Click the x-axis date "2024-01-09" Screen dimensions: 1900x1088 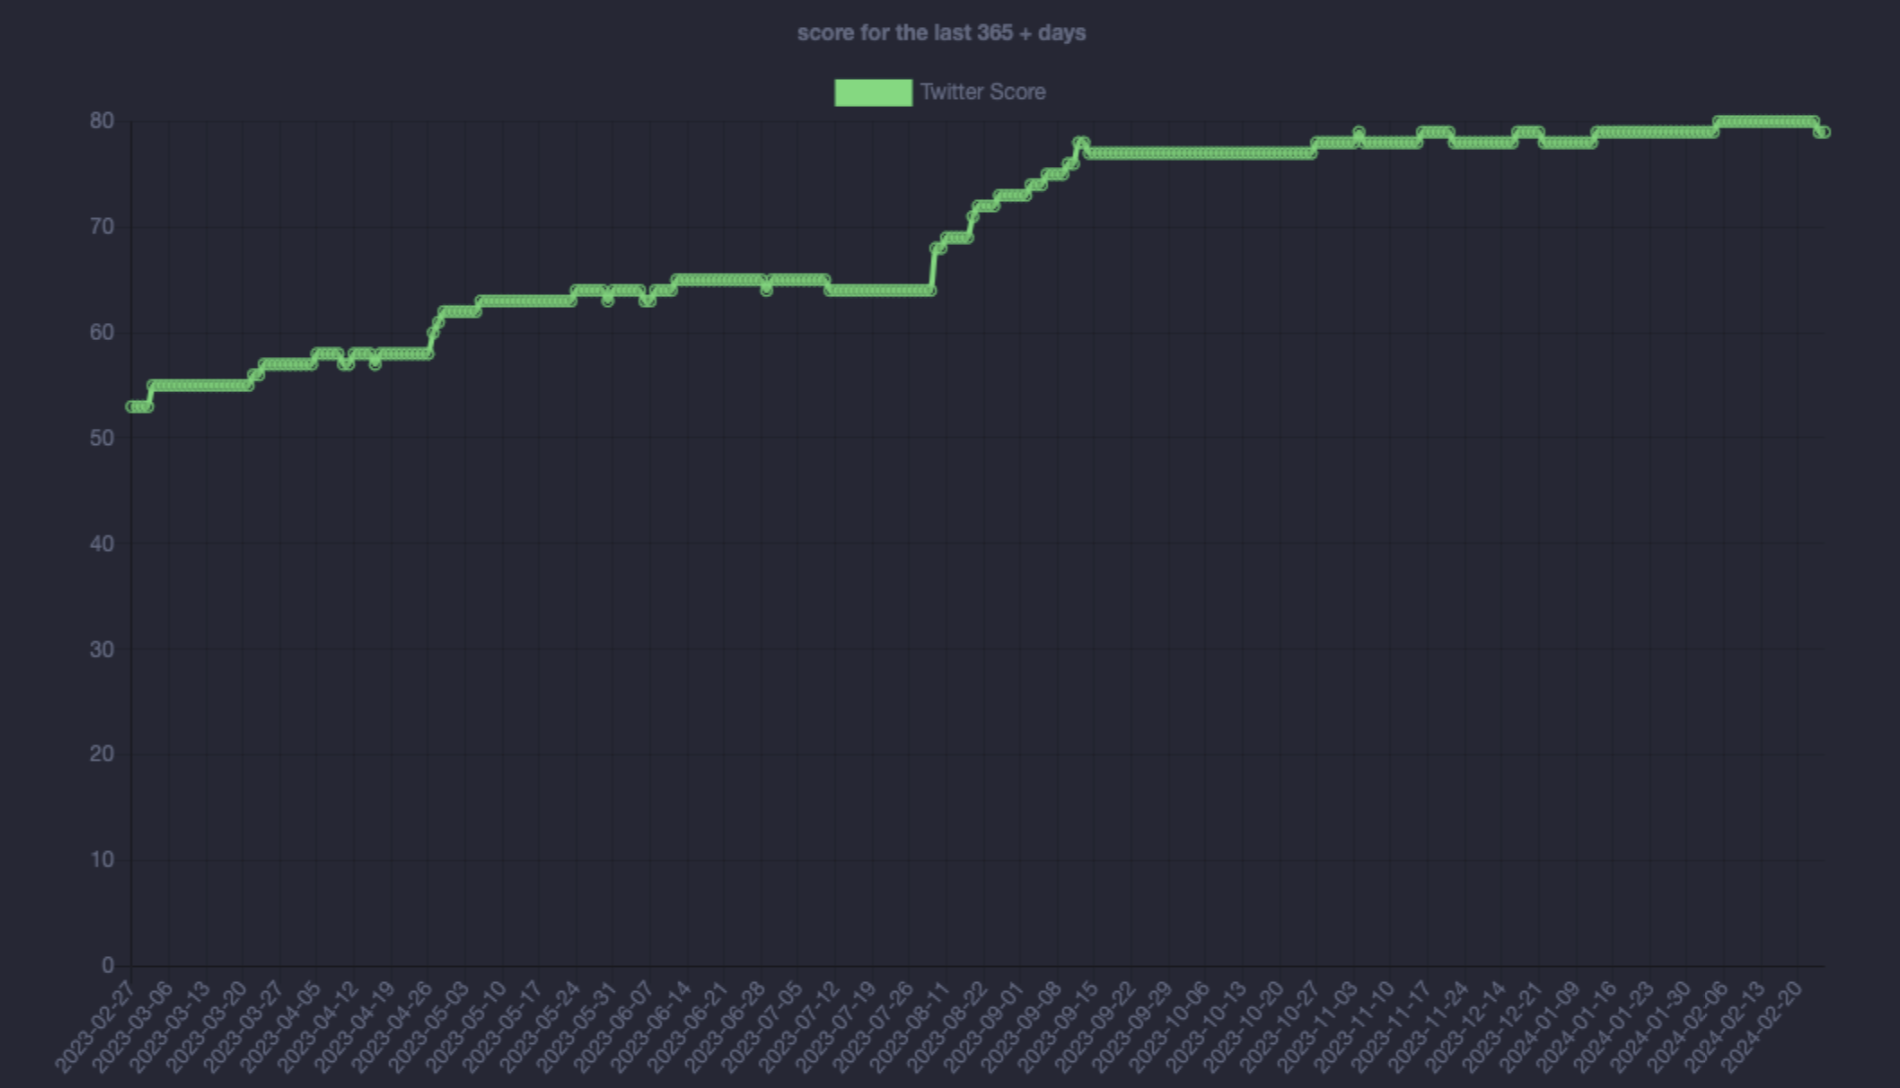[1538, 1027]
